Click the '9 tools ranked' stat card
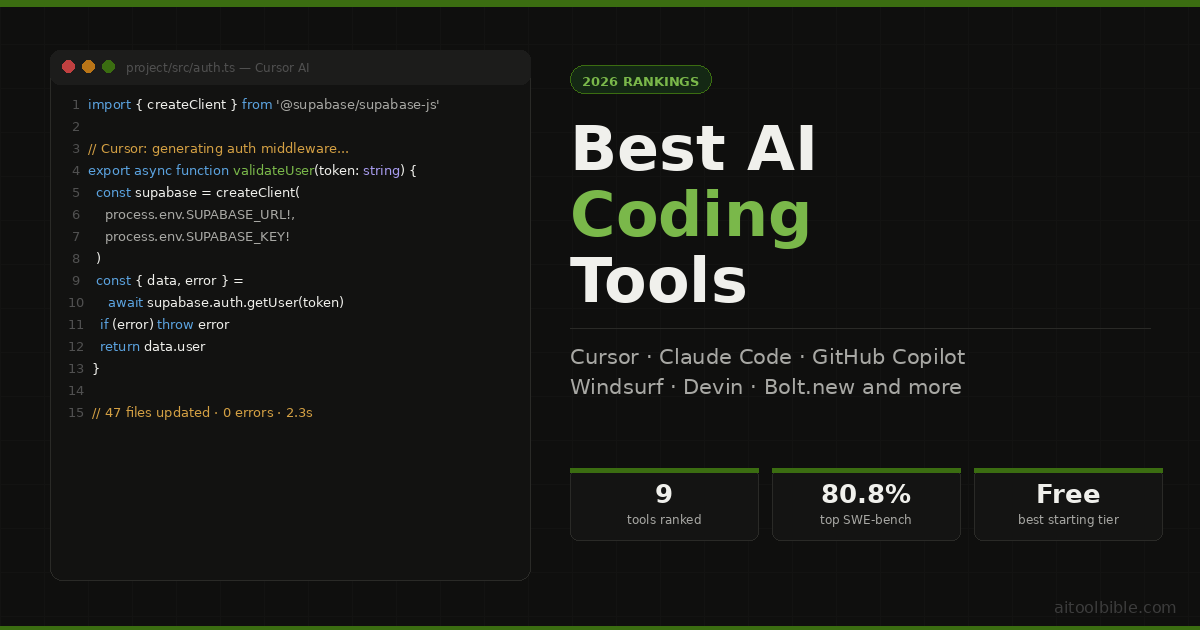The height and width of the screenshot is (630, 1200). (x=664, y=504)
